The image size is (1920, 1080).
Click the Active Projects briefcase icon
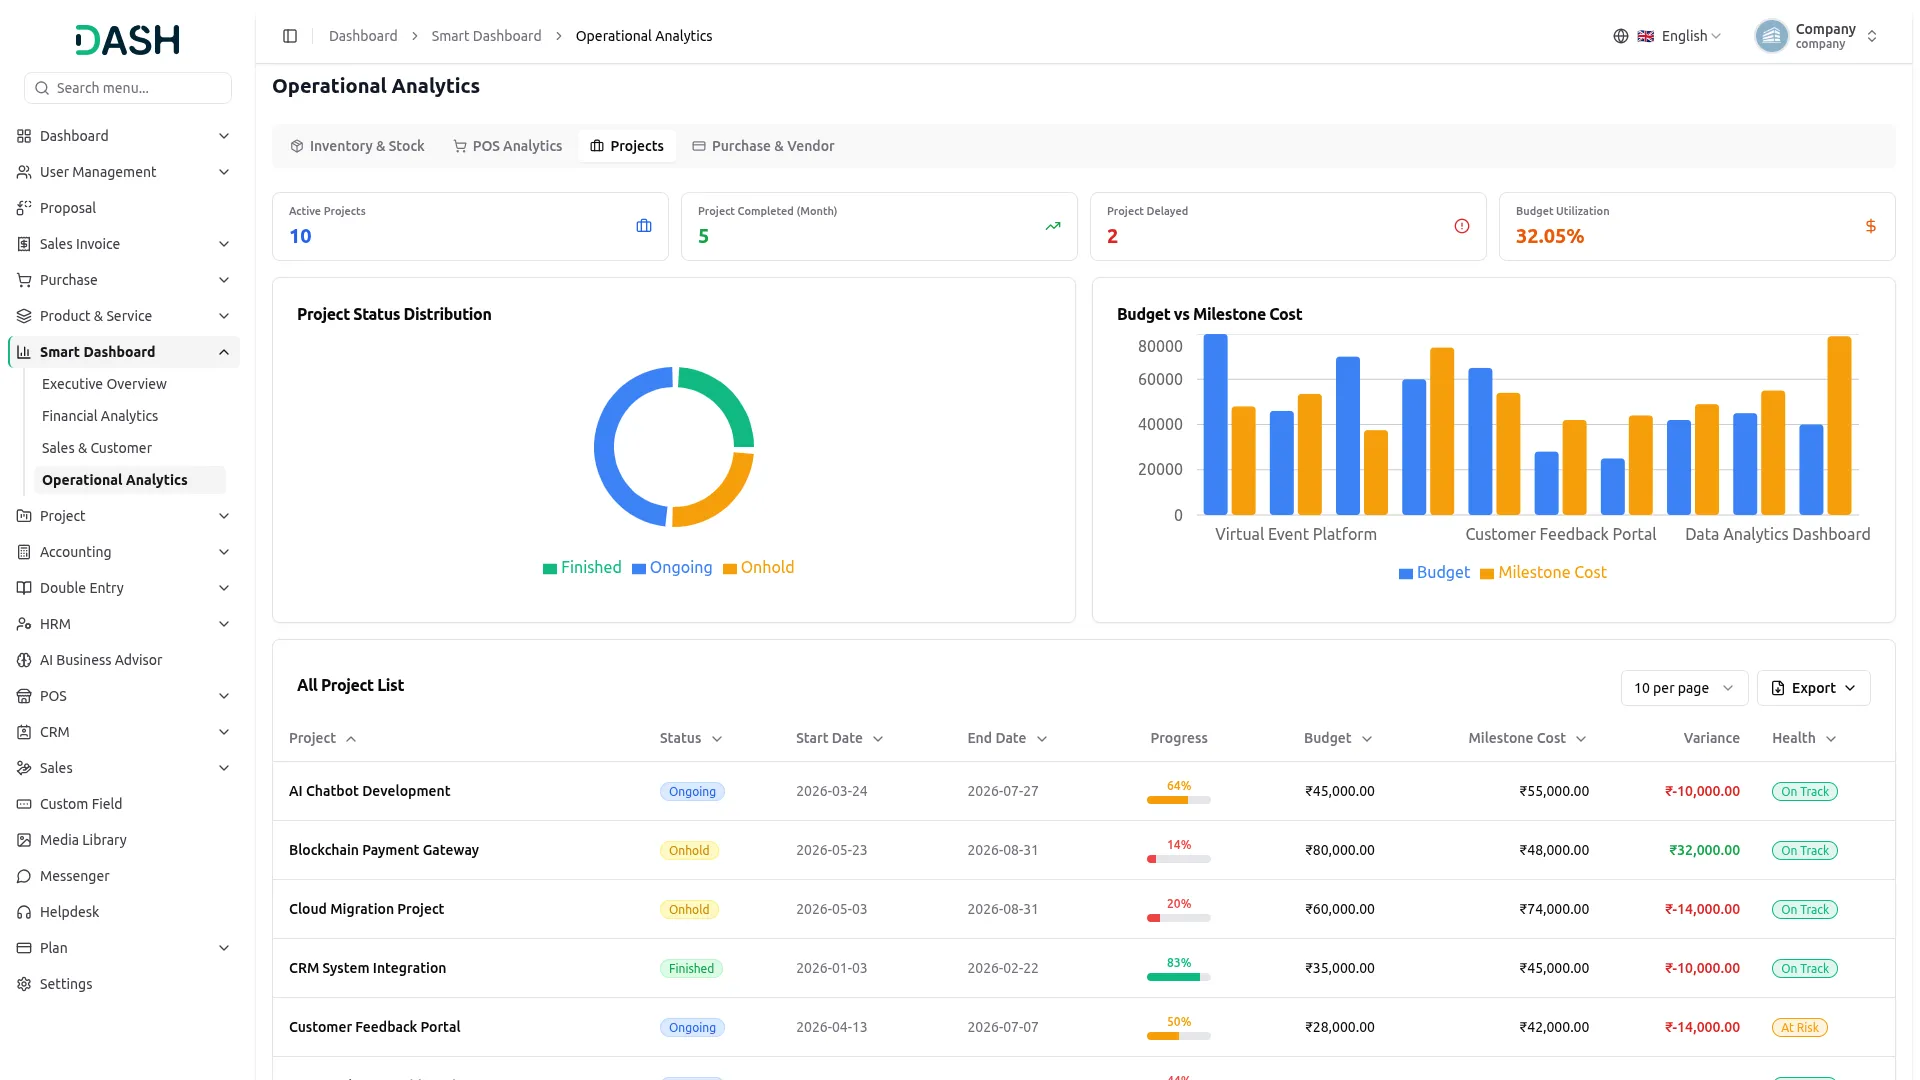point(644,226)
